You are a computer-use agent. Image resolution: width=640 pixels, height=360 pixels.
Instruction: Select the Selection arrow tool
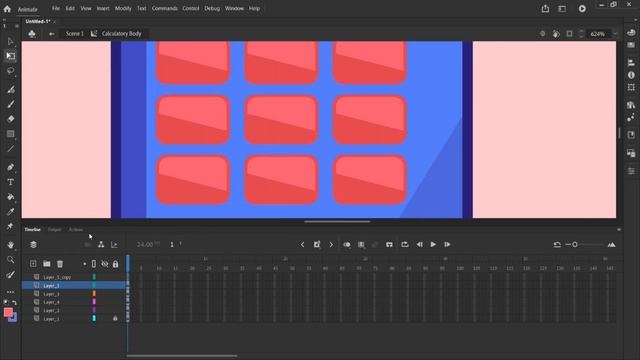11,41
